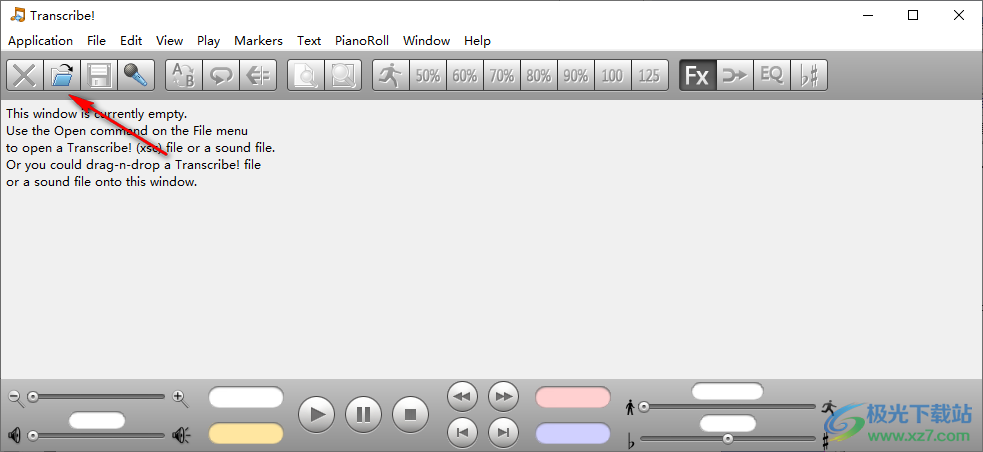Click the running man speed icon
983x452 pixels.
(391, 76)
